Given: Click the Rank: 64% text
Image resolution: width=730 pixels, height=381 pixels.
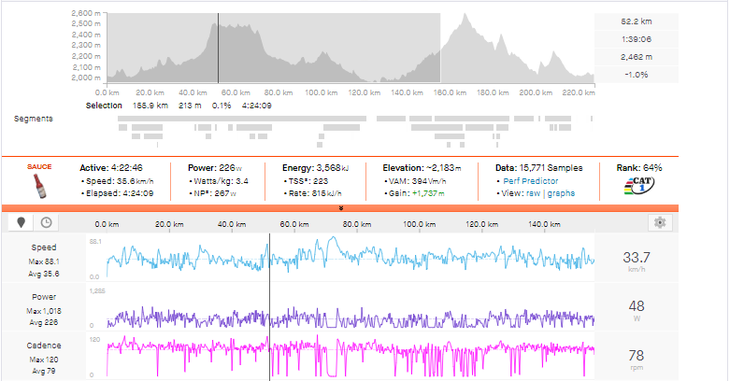Looking at the screenshot, I should coord(639,168).
